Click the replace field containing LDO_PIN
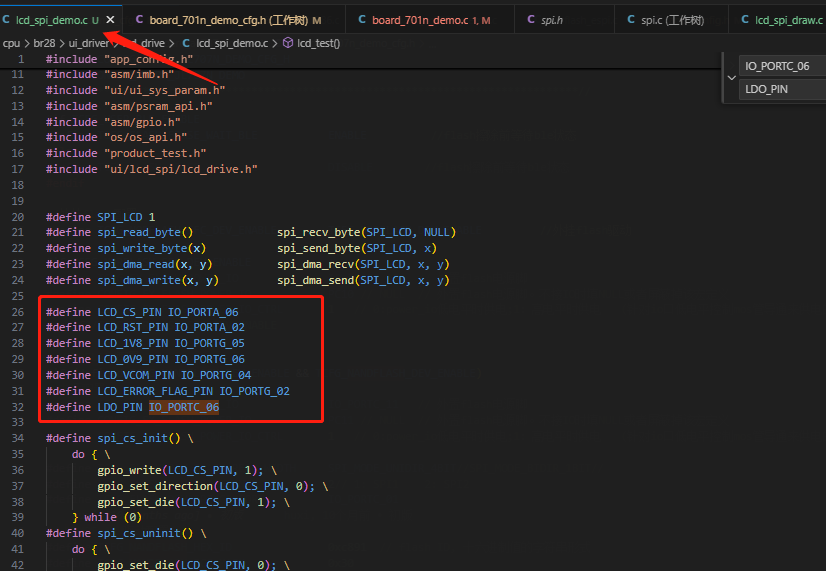The image size is (826, 571). 782,89
